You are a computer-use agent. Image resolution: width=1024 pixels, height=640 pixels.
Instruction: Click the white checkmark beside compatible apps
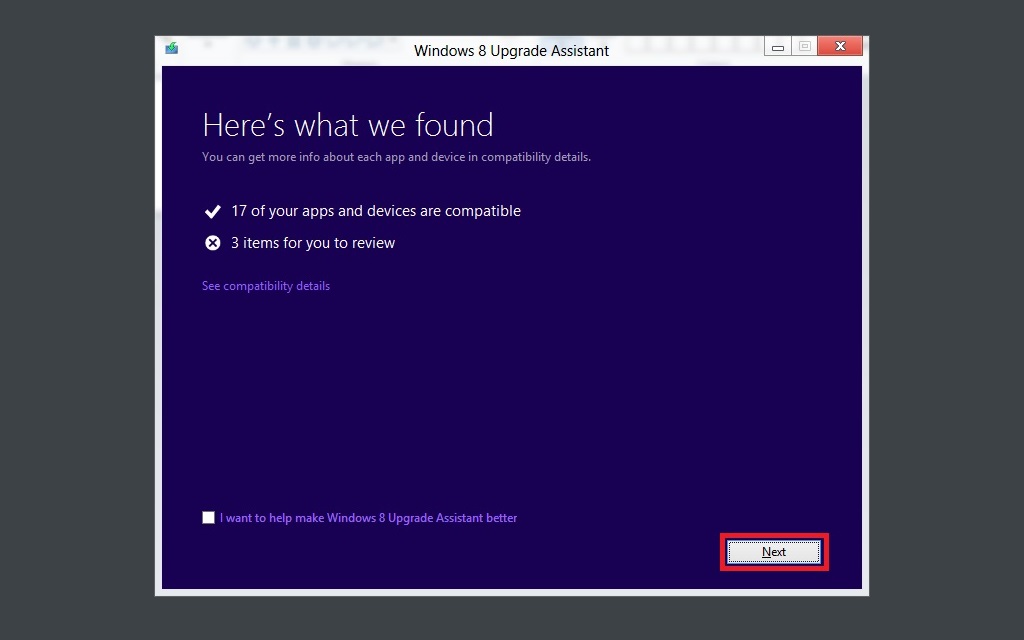point(212,211)
